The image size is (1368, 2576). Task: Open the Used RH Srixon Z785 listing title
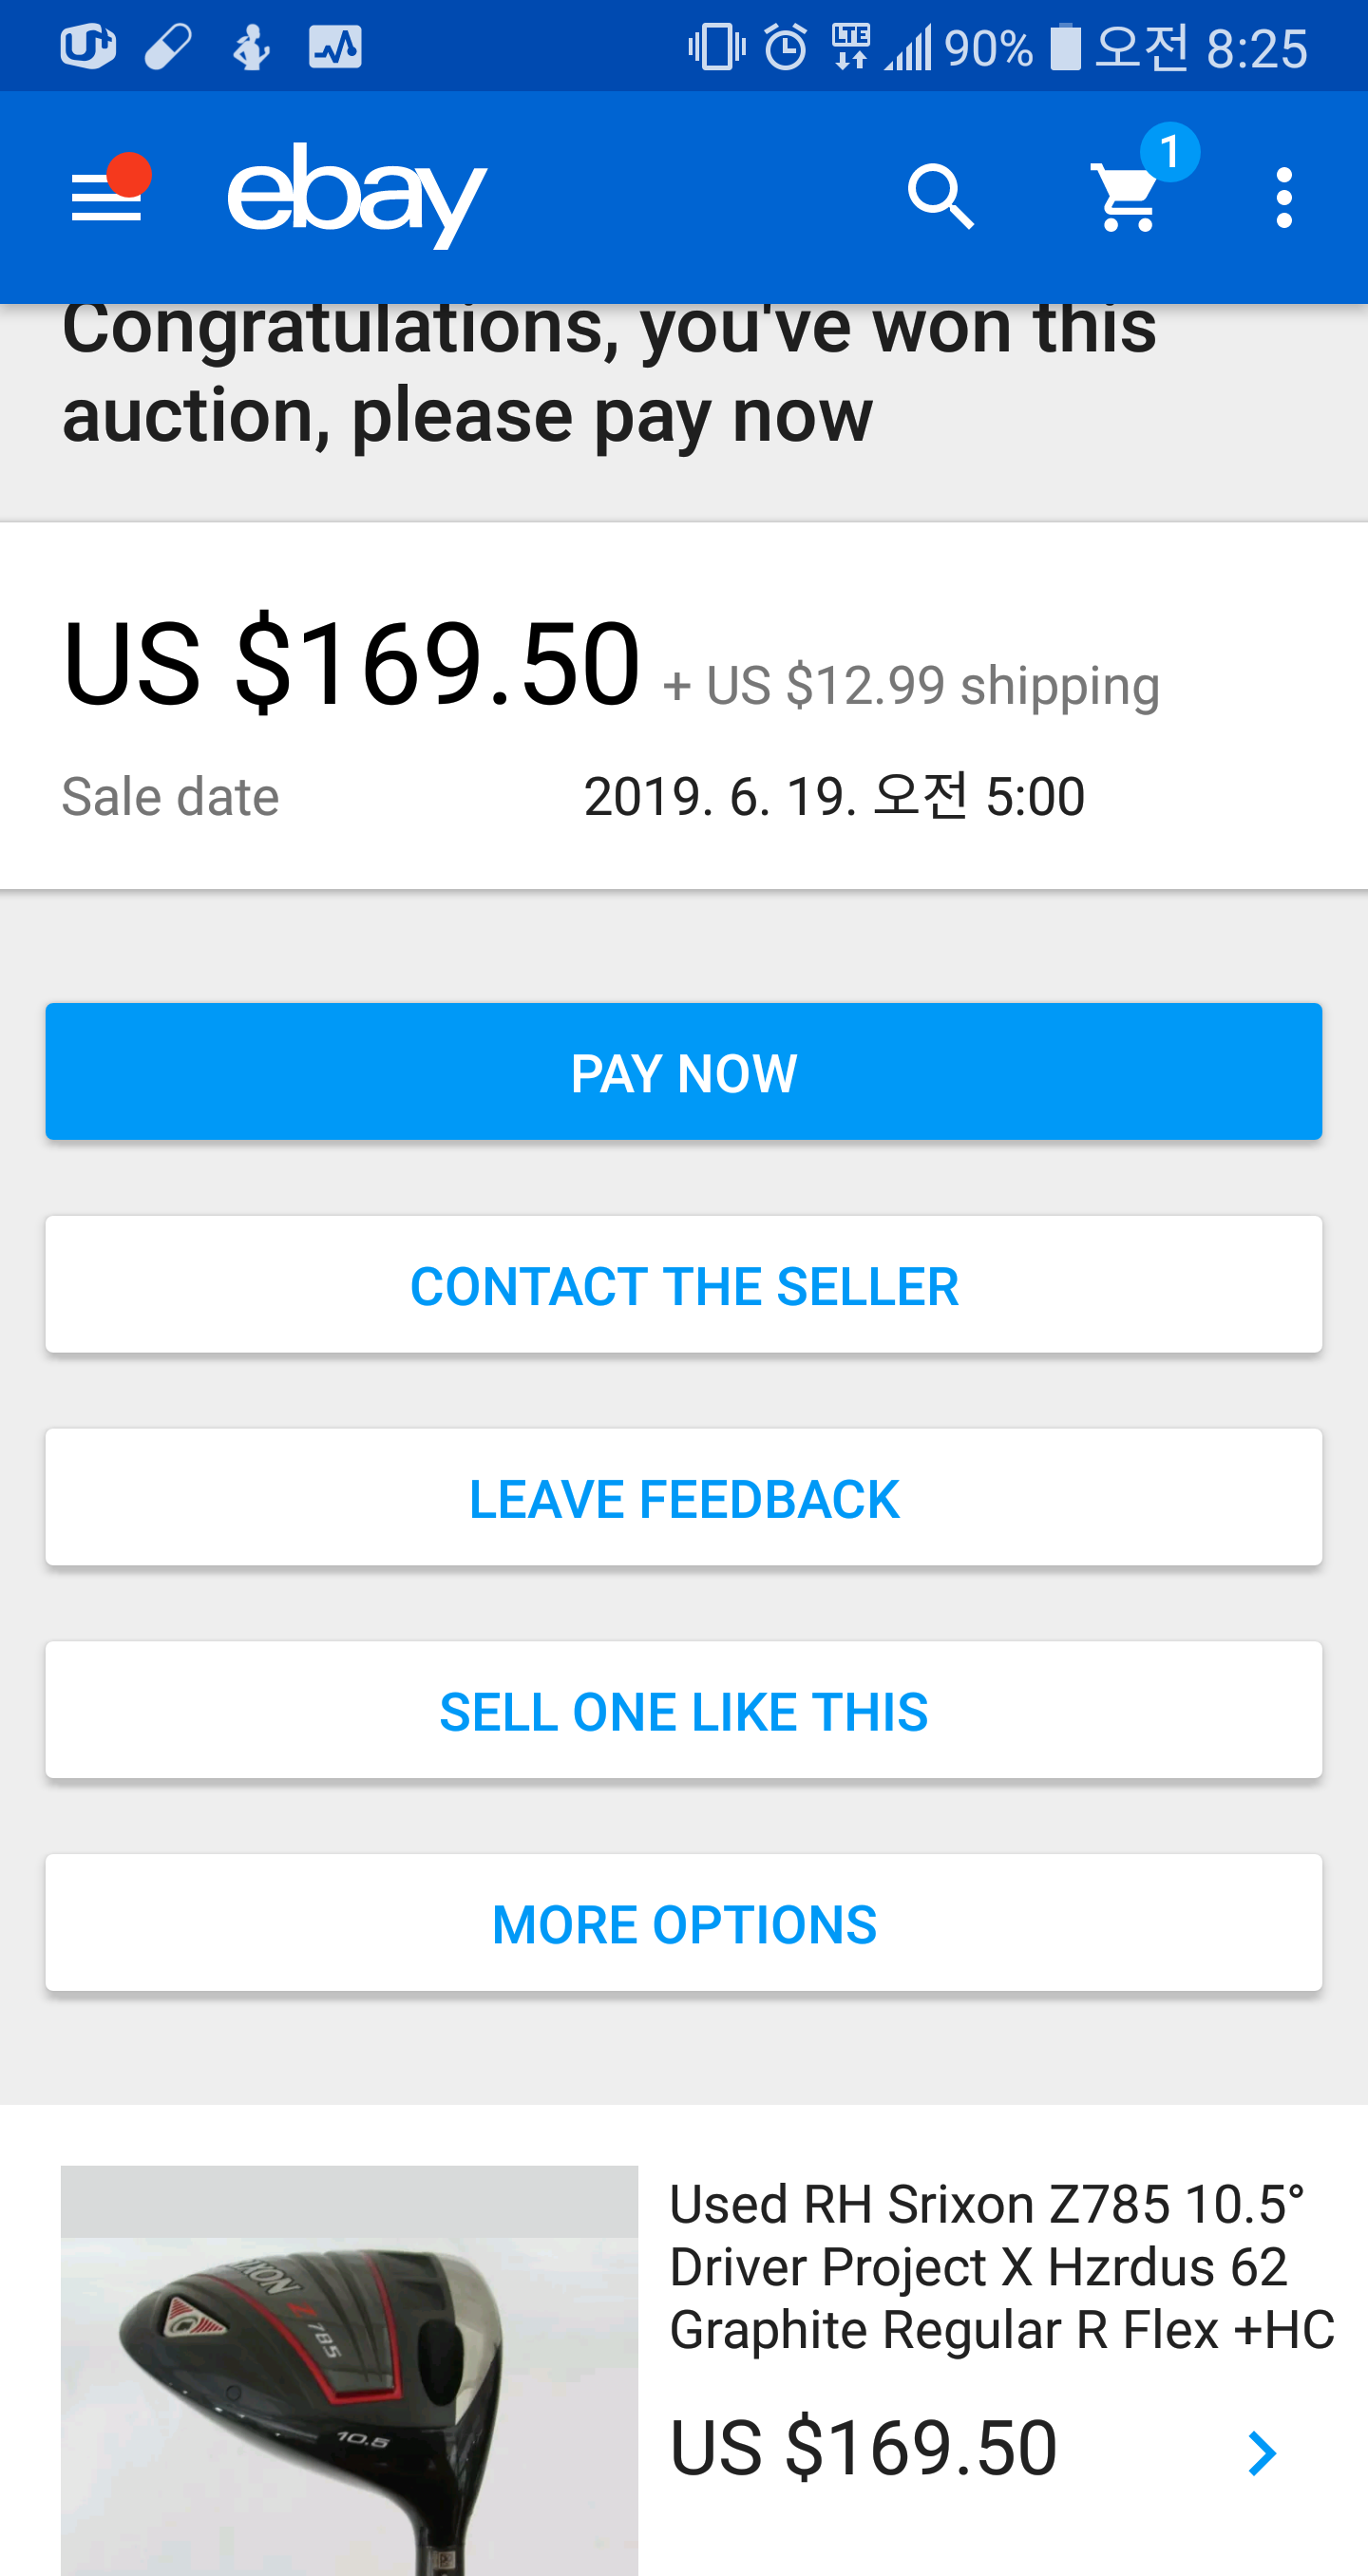(x=1001, y=2266)
